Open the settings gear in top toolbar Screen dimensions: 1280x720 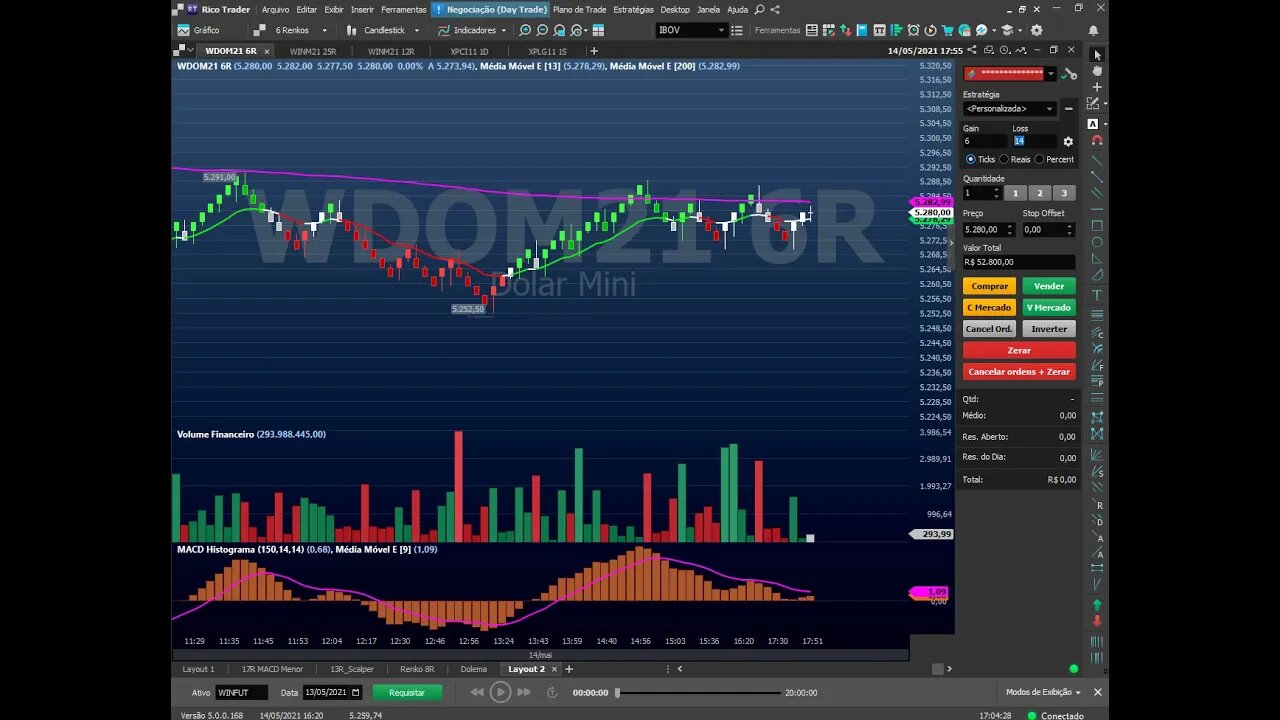(x=1036, y=30)
